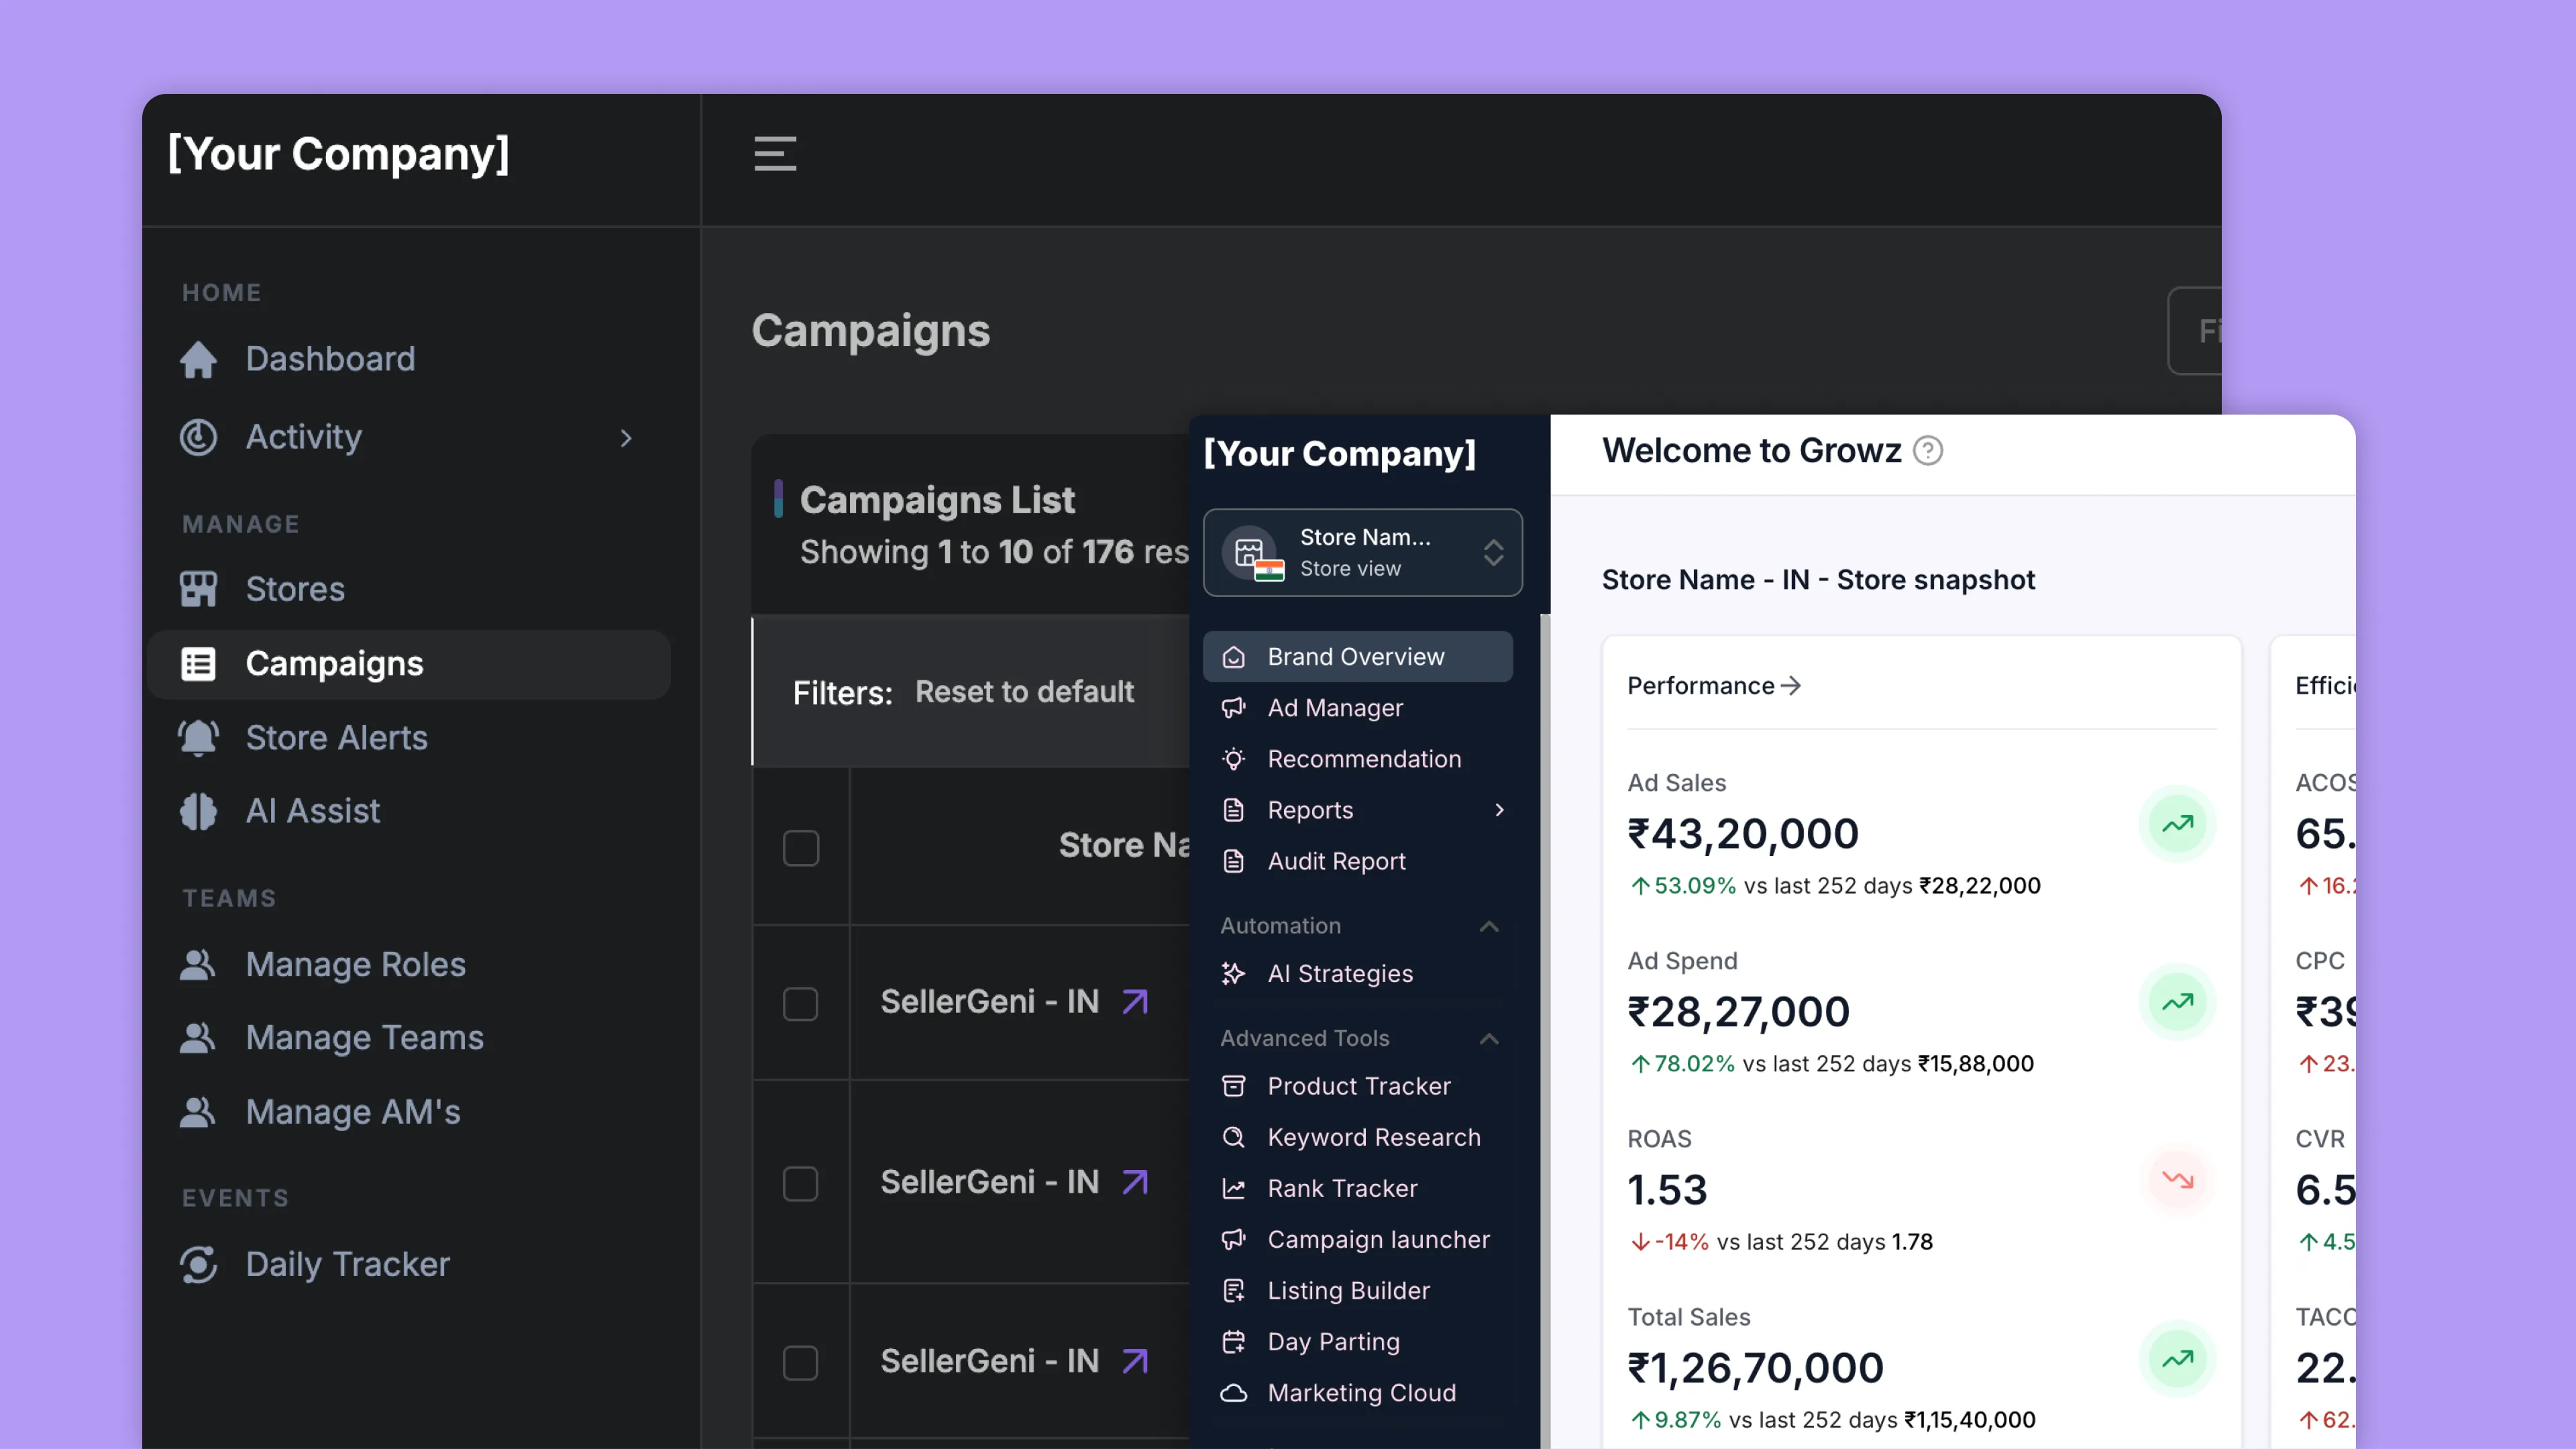The width and height of the screenshot is (2576, 1449).
Task: Click Reset to default filters link
Action: [1024, 692]
